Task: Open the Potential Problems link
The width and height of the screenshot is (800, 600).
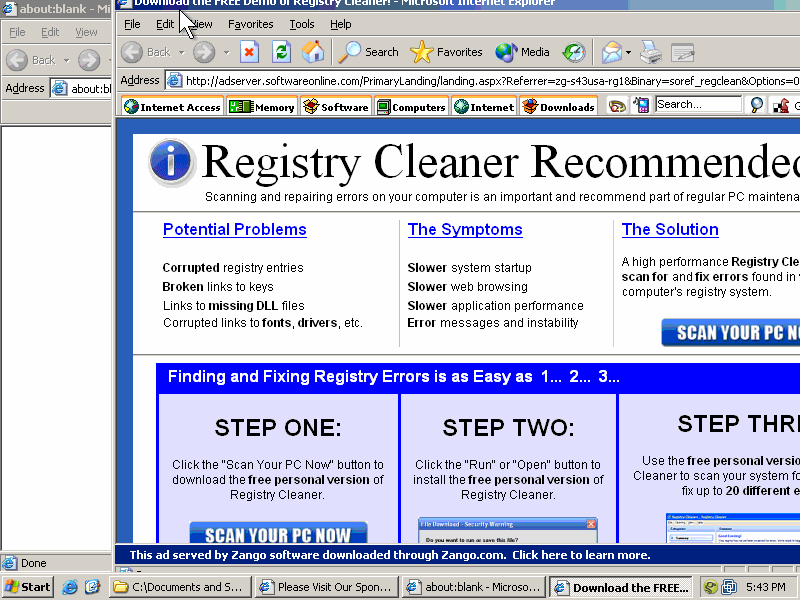Action: (x=235, y=230)
